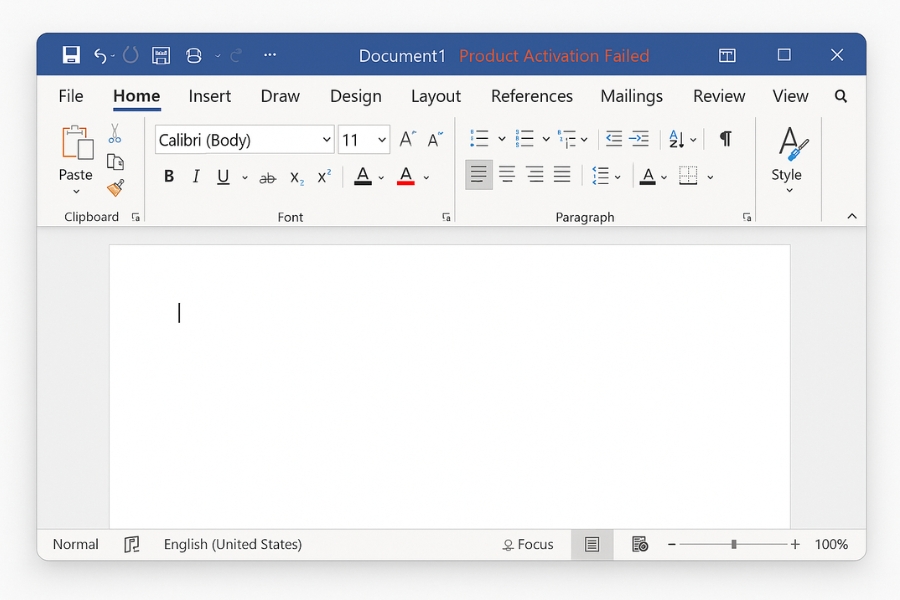900x600 pixels.
Task: Apply the paragraph Shading color
Action: [x=647, y=176]
